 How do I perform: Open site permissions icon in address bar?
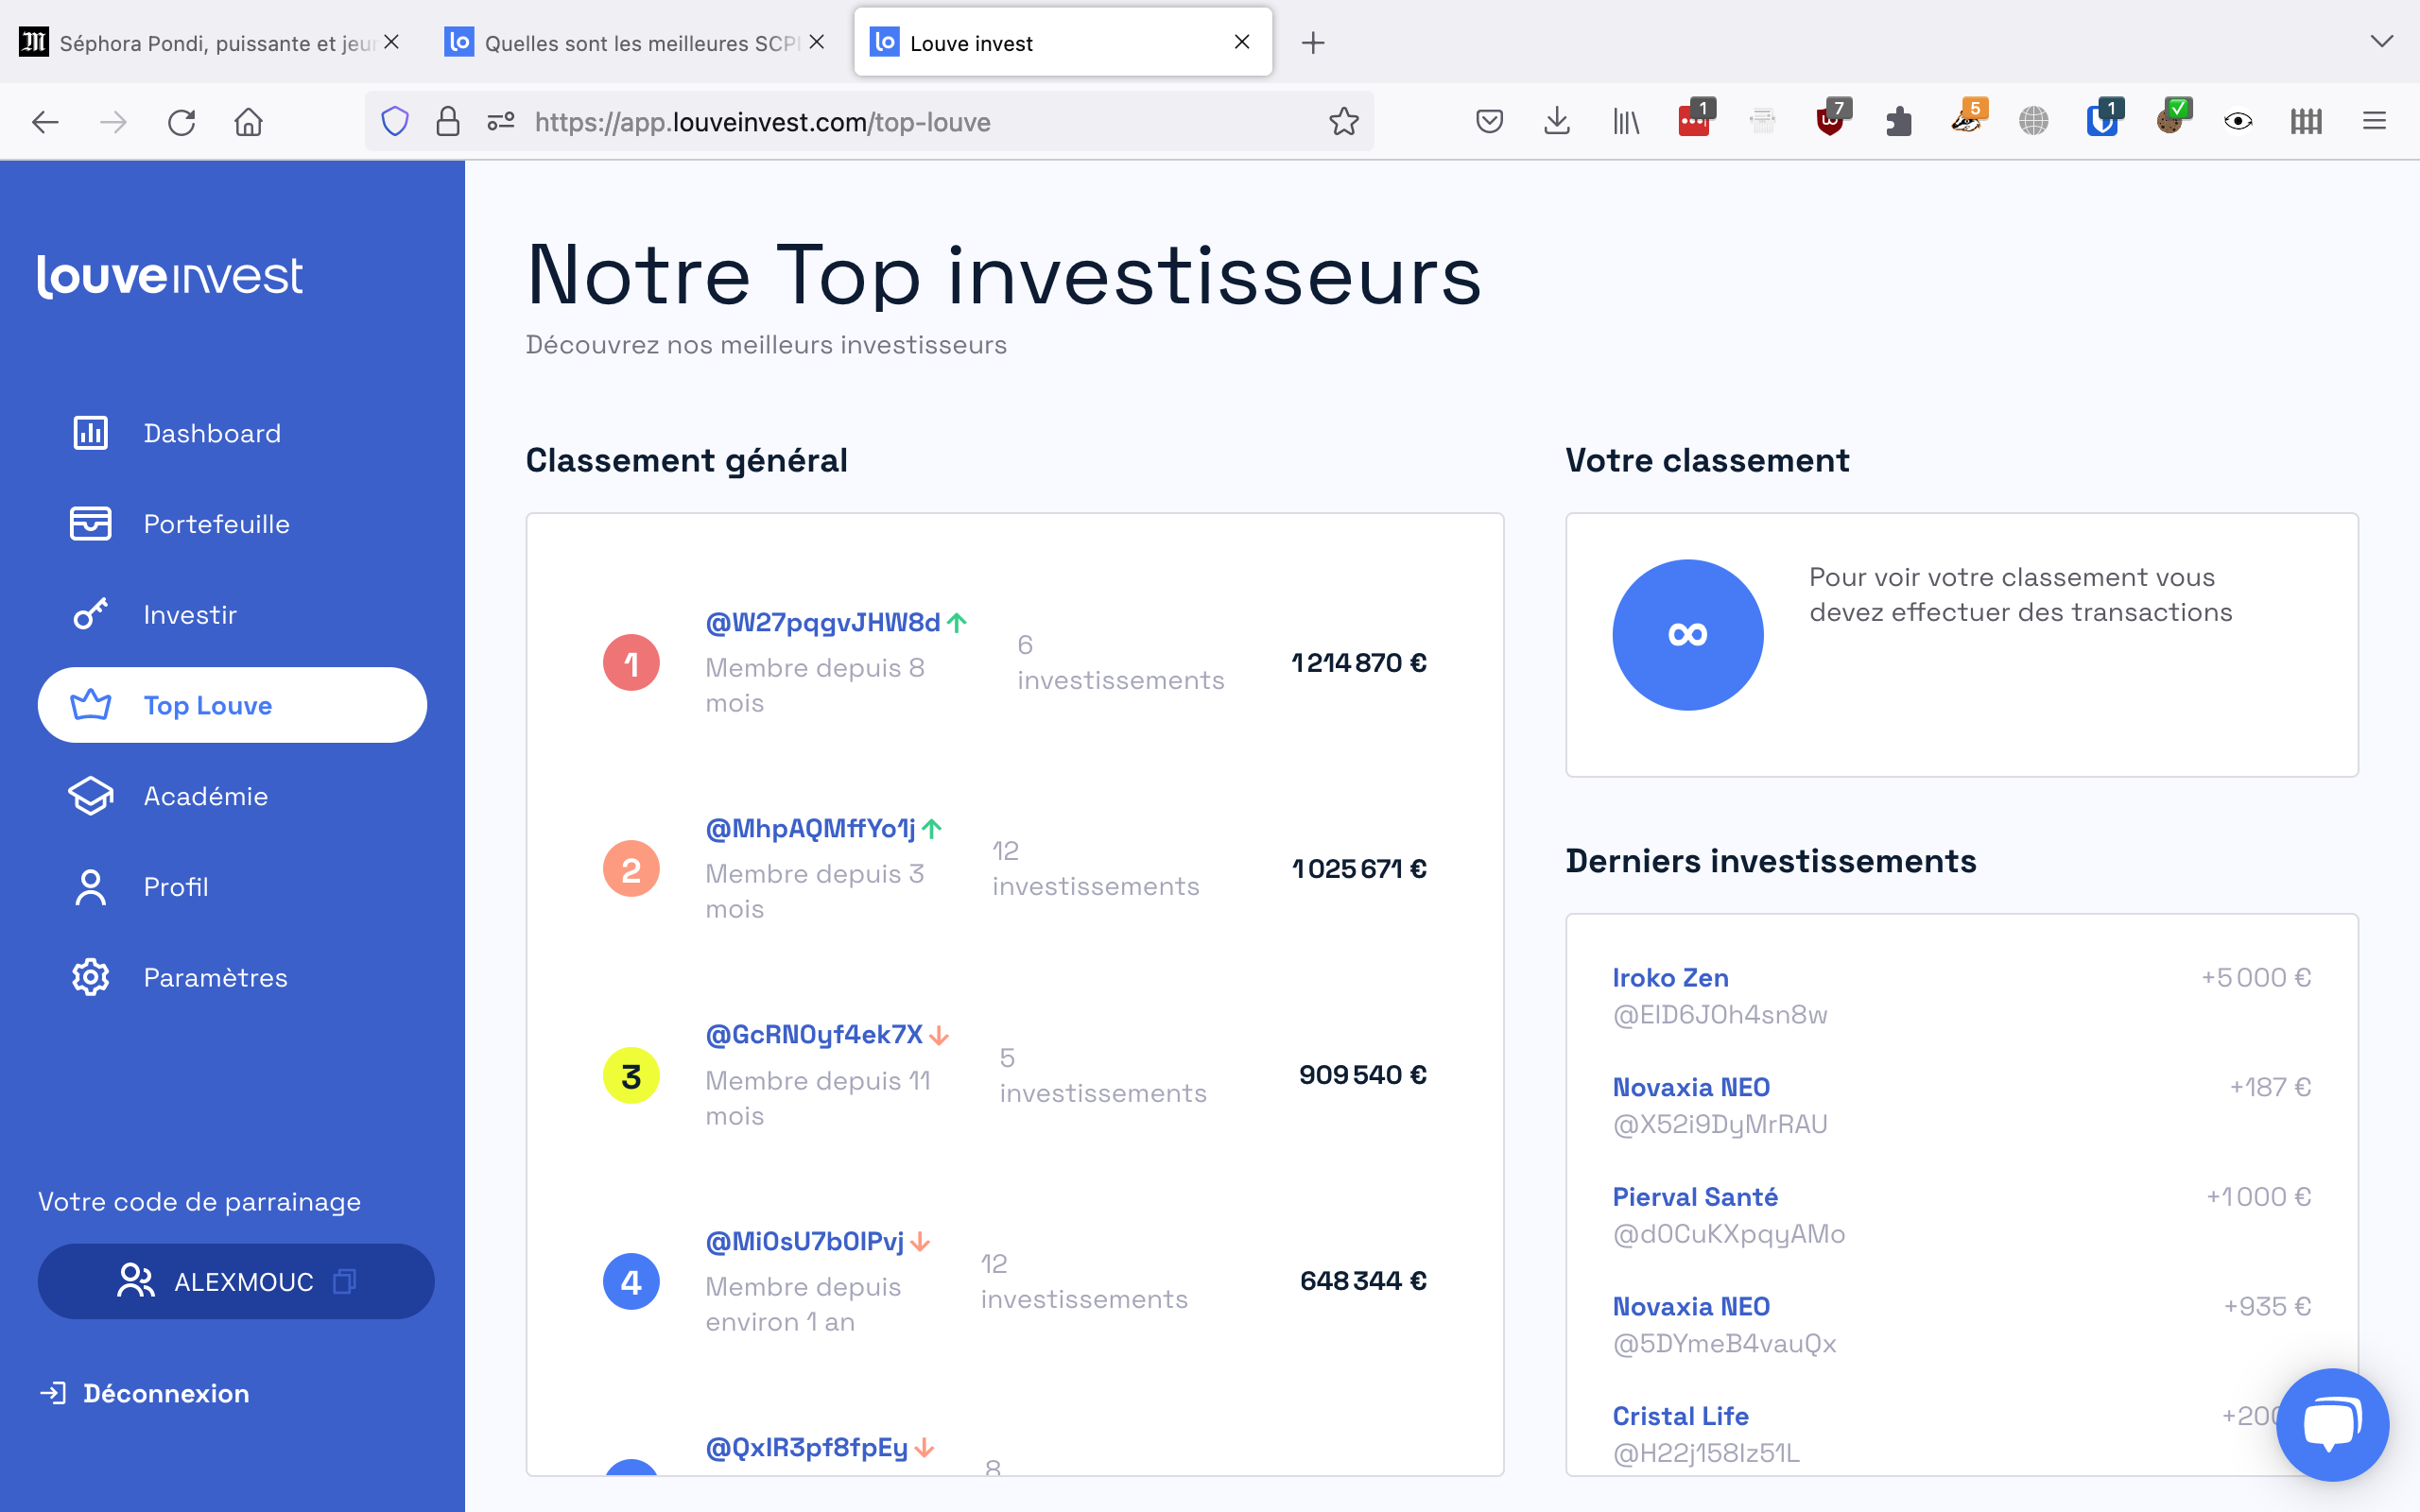[501, 122]
